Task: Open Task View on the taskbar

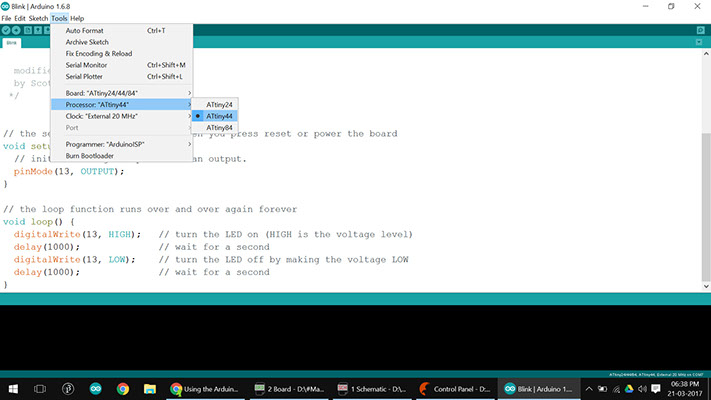Action: click(40, 389)
